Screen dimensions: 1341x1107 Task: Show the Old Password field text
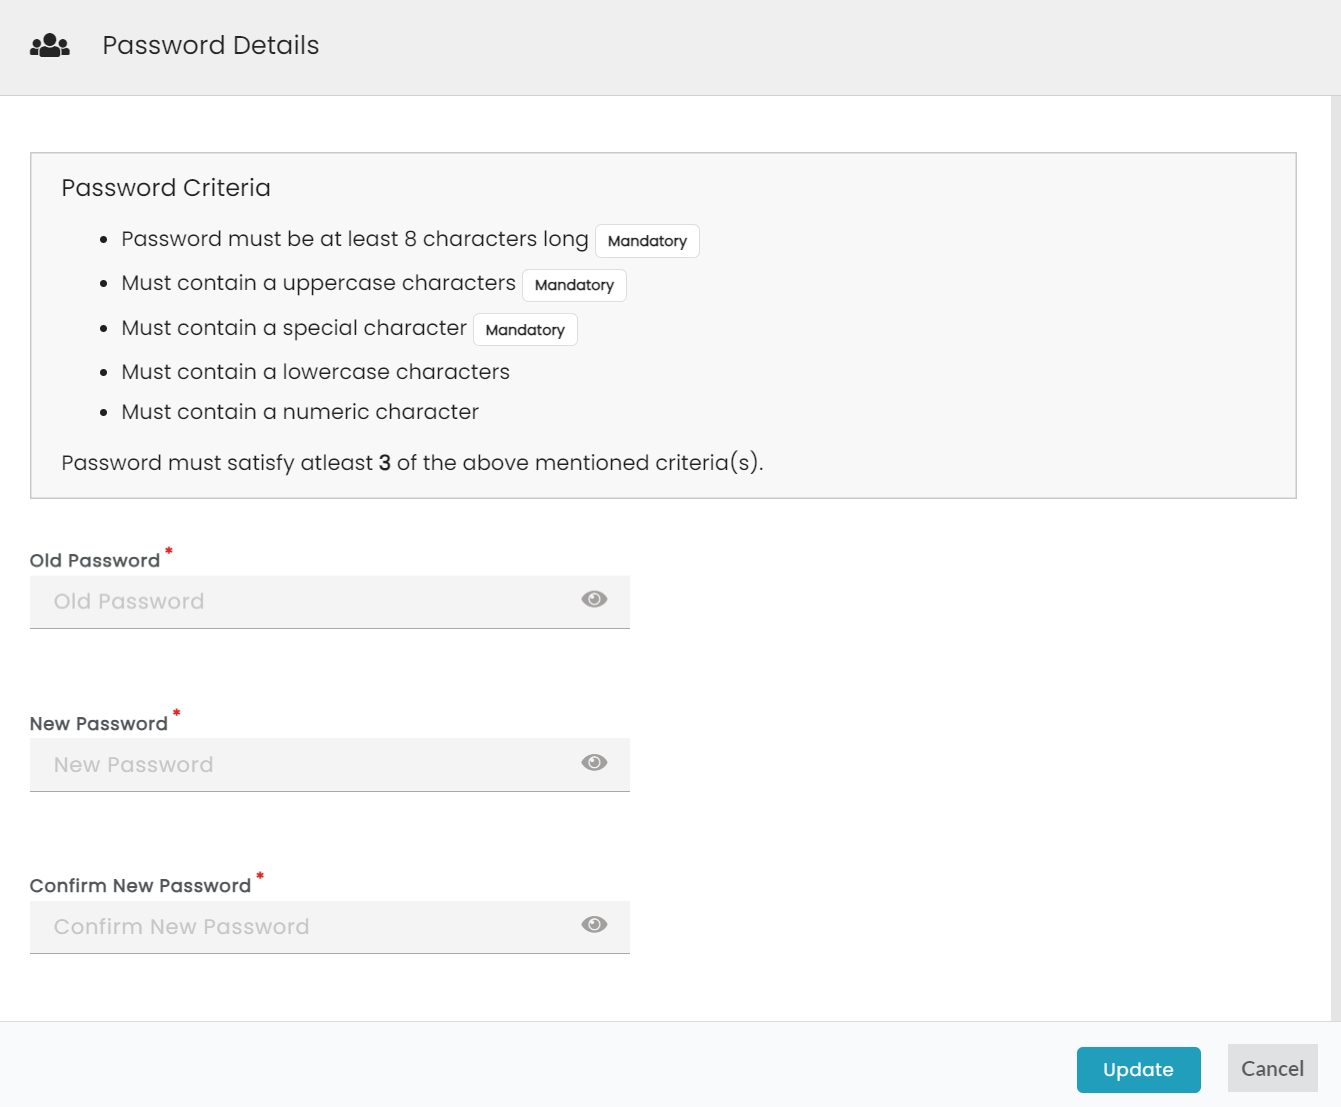click(x=594, y=600)
